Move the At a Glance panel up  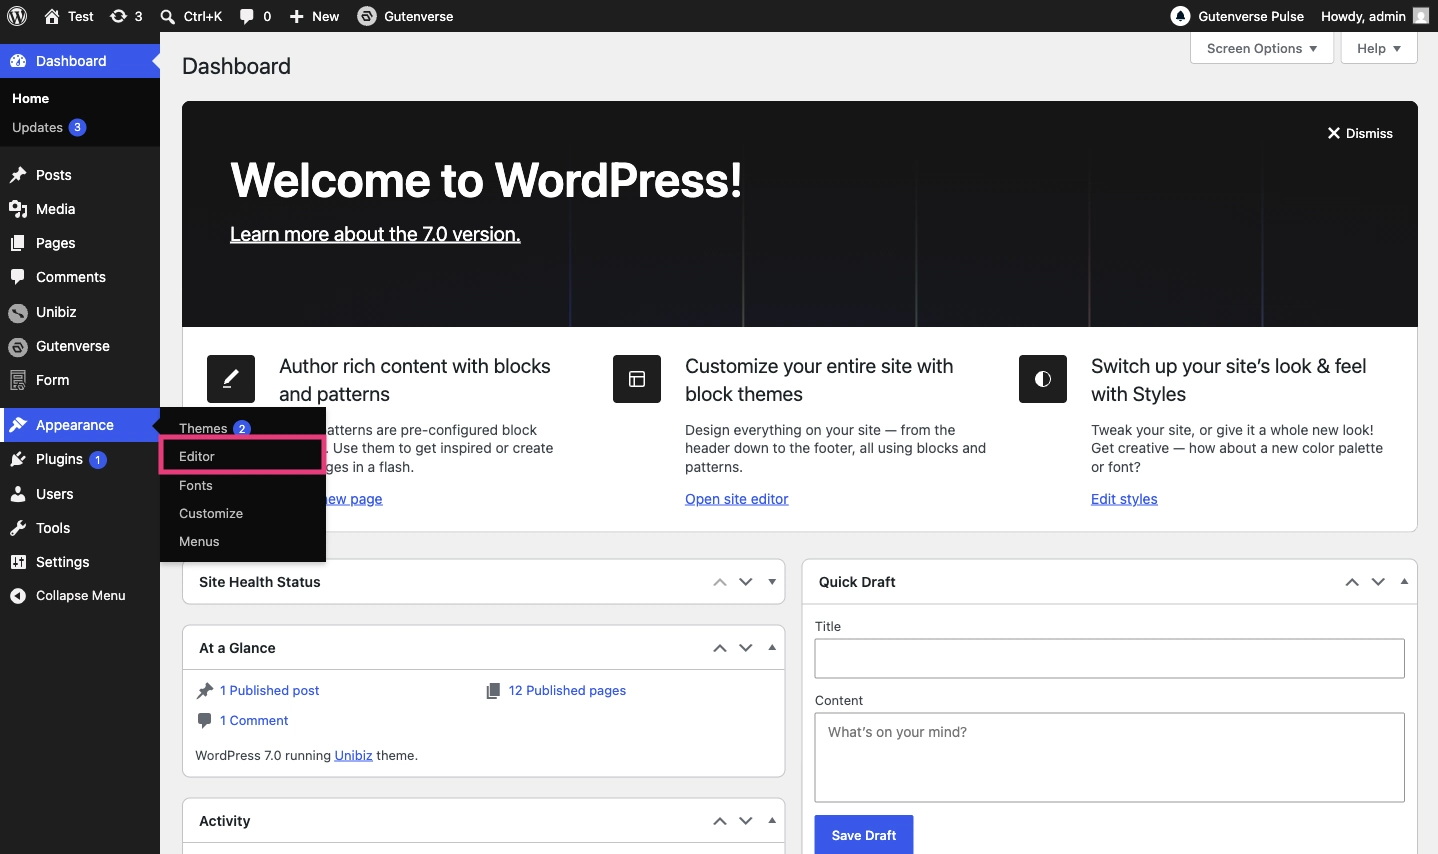click(x=720, y=648)
